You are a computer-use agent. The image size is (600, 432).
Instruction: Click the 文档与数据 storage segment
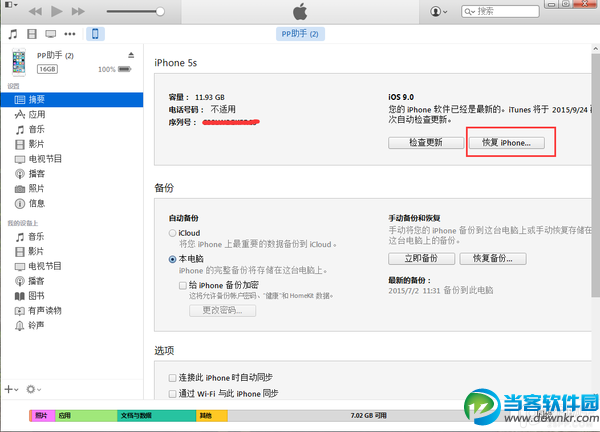click(x=157, y=416)
